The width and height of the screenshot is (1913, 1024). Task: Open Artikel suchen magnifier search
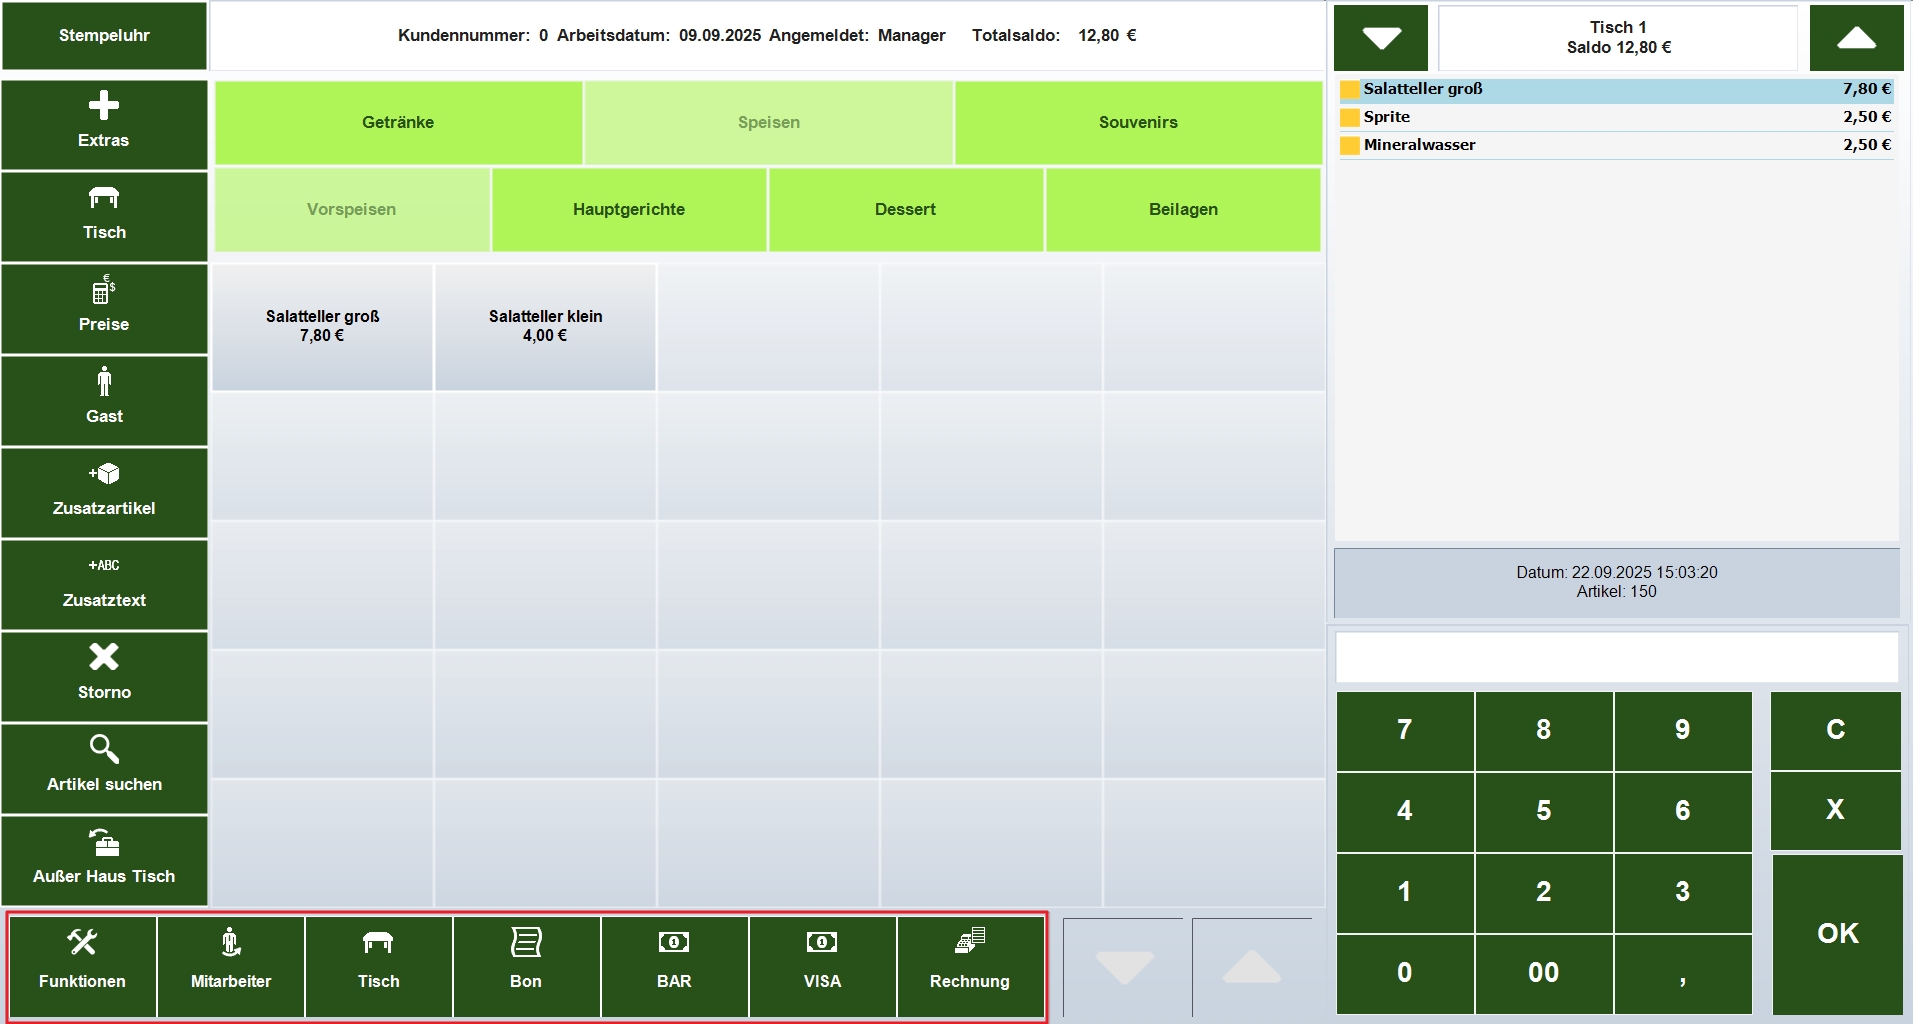[104, 749]
